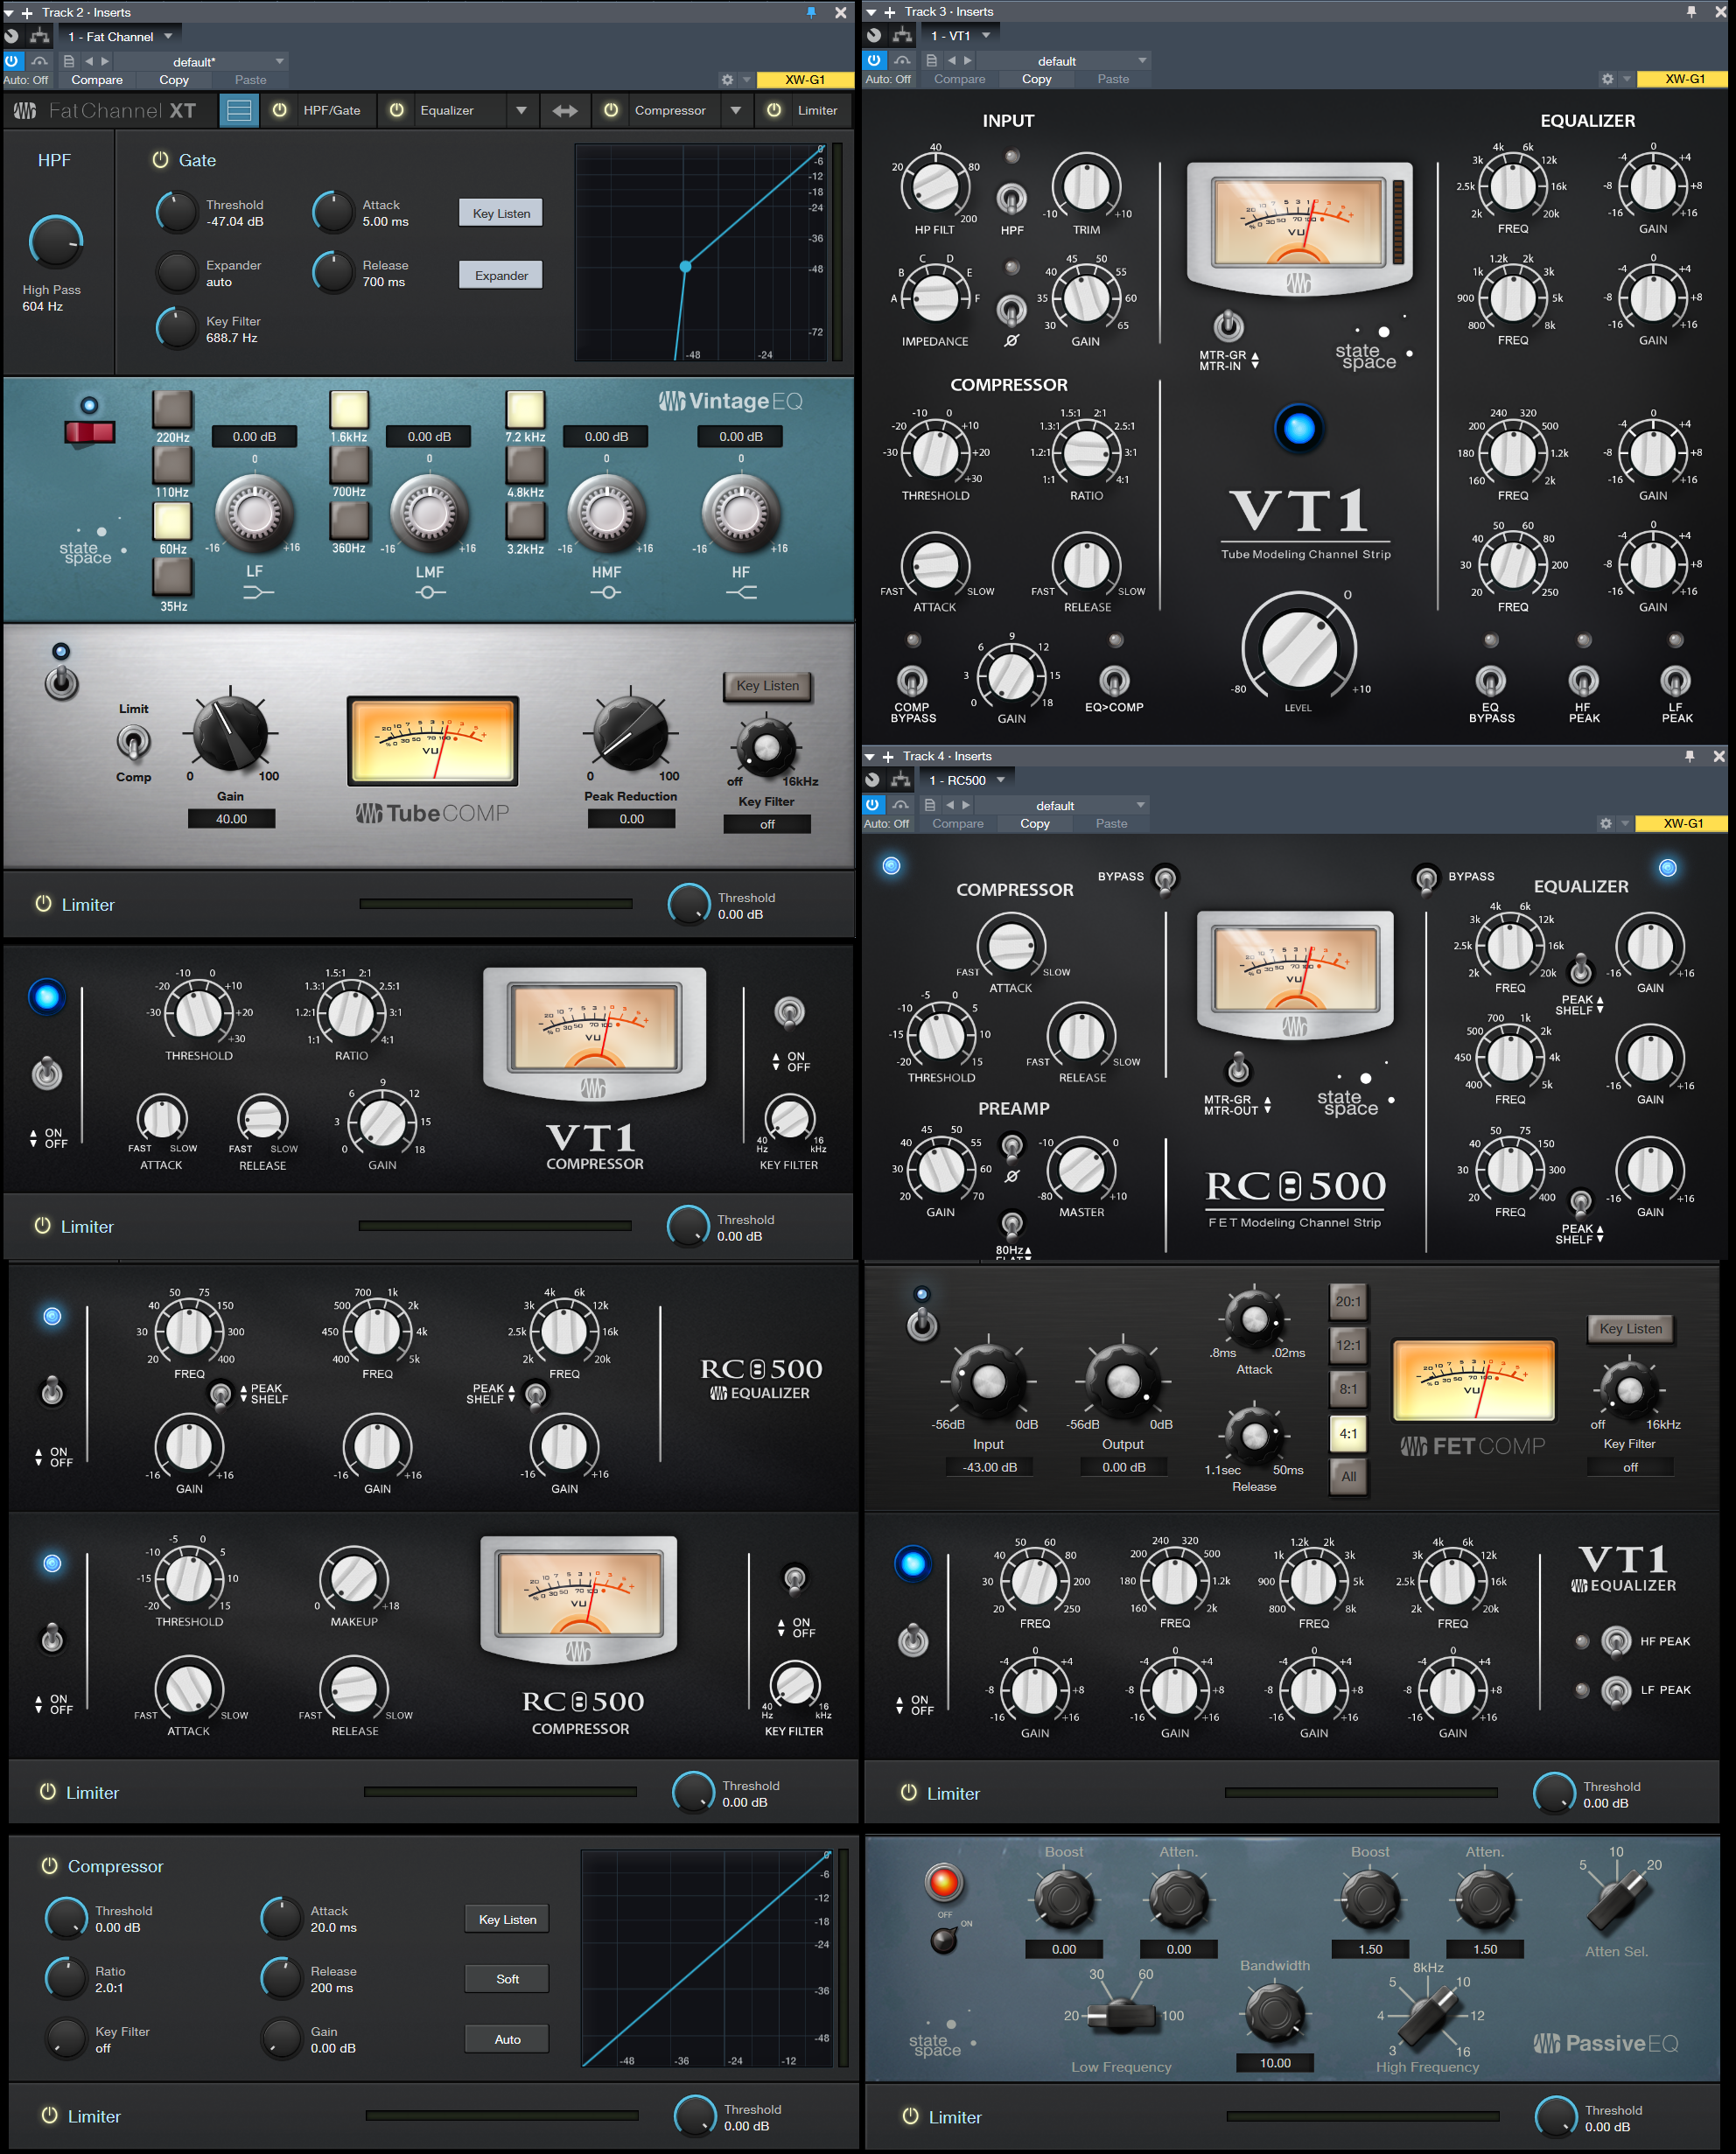Click the Vintage EQ HF shelf symbol

coord(741,592)
